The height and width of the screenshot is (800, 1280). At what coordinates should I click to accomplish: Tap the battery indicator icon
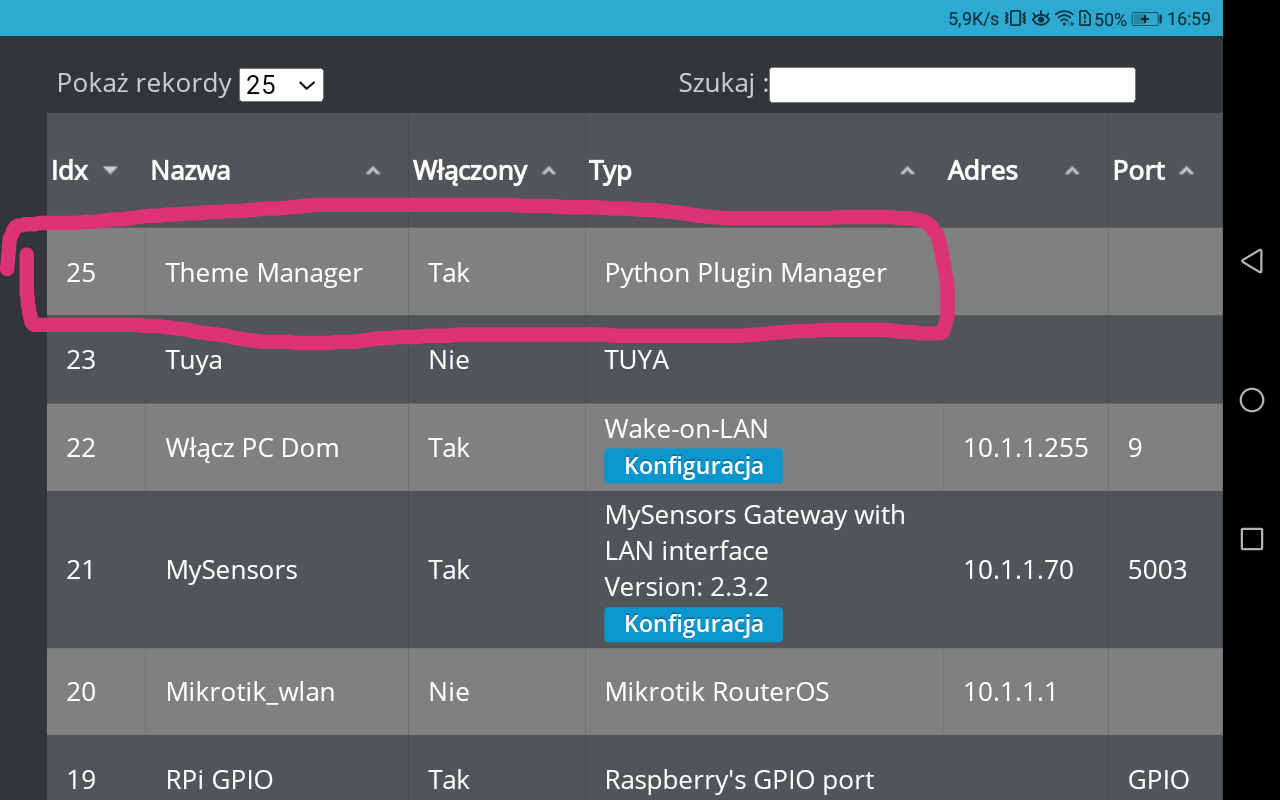1146,18
